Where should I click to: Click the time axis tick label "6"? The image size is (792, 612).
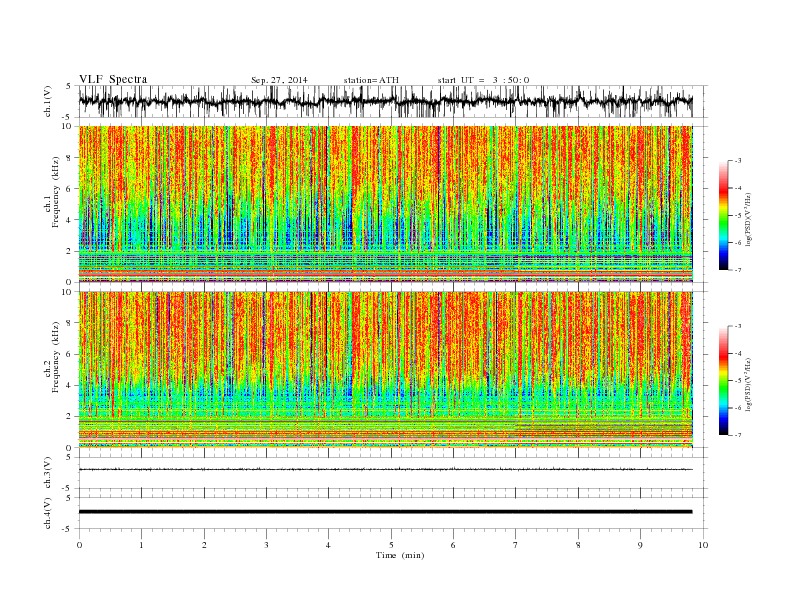coord(453,545)
